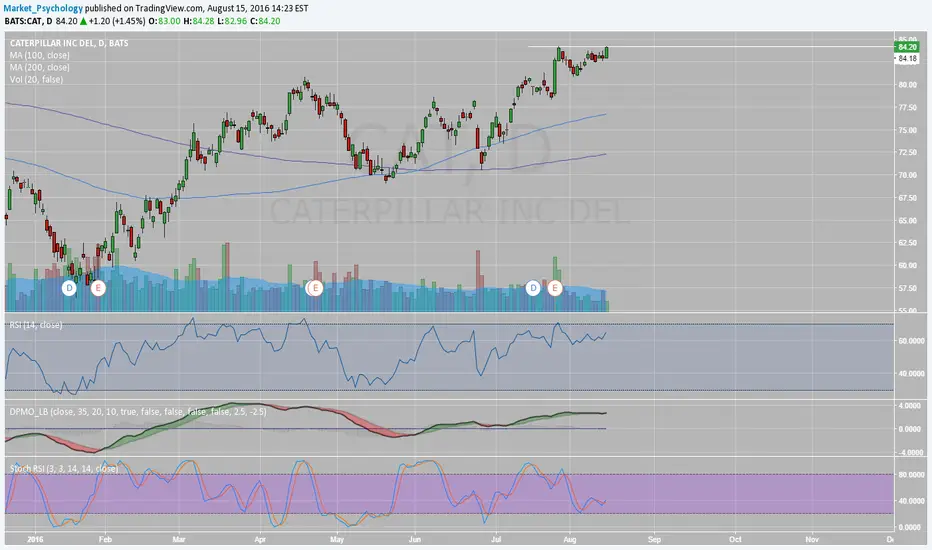Click the white 84.18 price label
The width and height of the screenshot is (932, 550).
pos(907,58)
